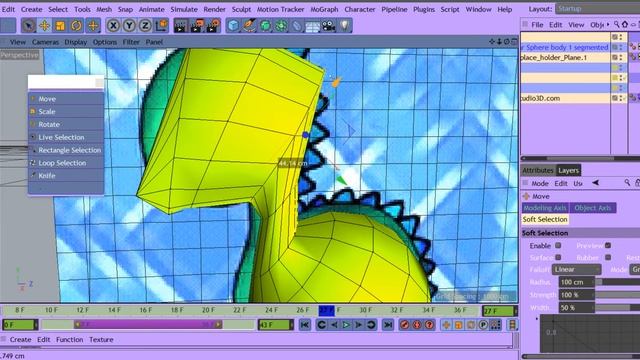Toggle the X axis lock
The image size is (640, 360).
113,26
